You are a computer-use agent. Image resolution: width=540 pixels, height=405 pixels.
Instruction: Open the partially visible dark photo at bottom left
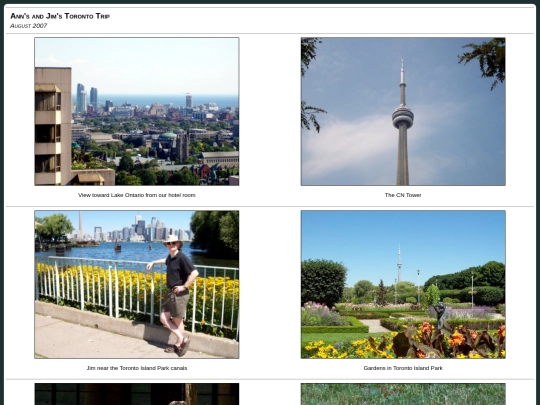coord(137,394)
